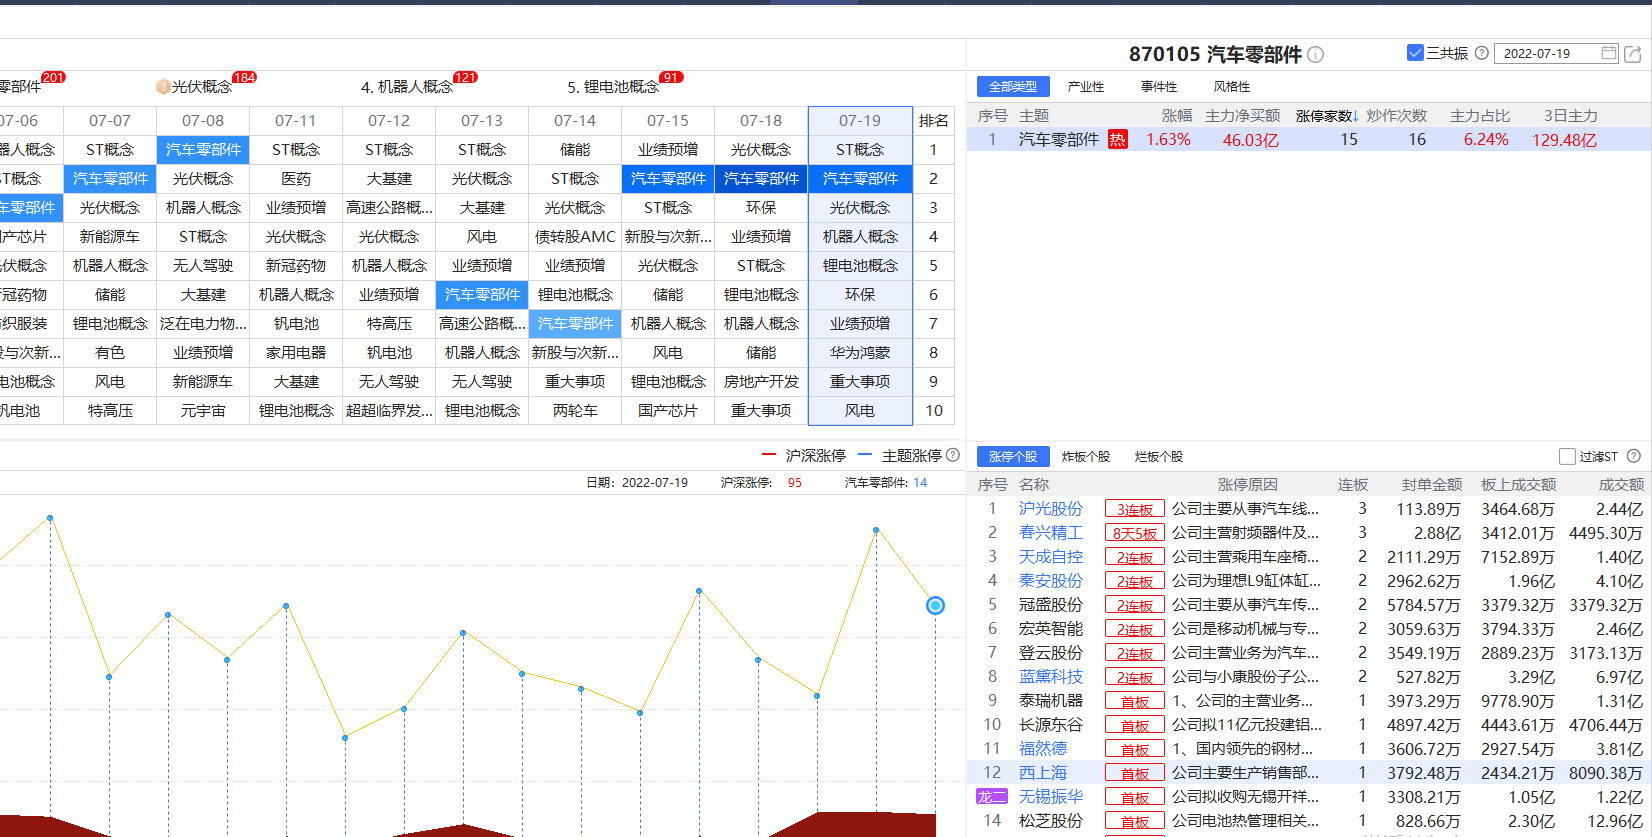This screenshot has height=837, width=1652.
Task: Switch to the 事件性 tab
Action: pyautogui.click(x=1159, y=87)
